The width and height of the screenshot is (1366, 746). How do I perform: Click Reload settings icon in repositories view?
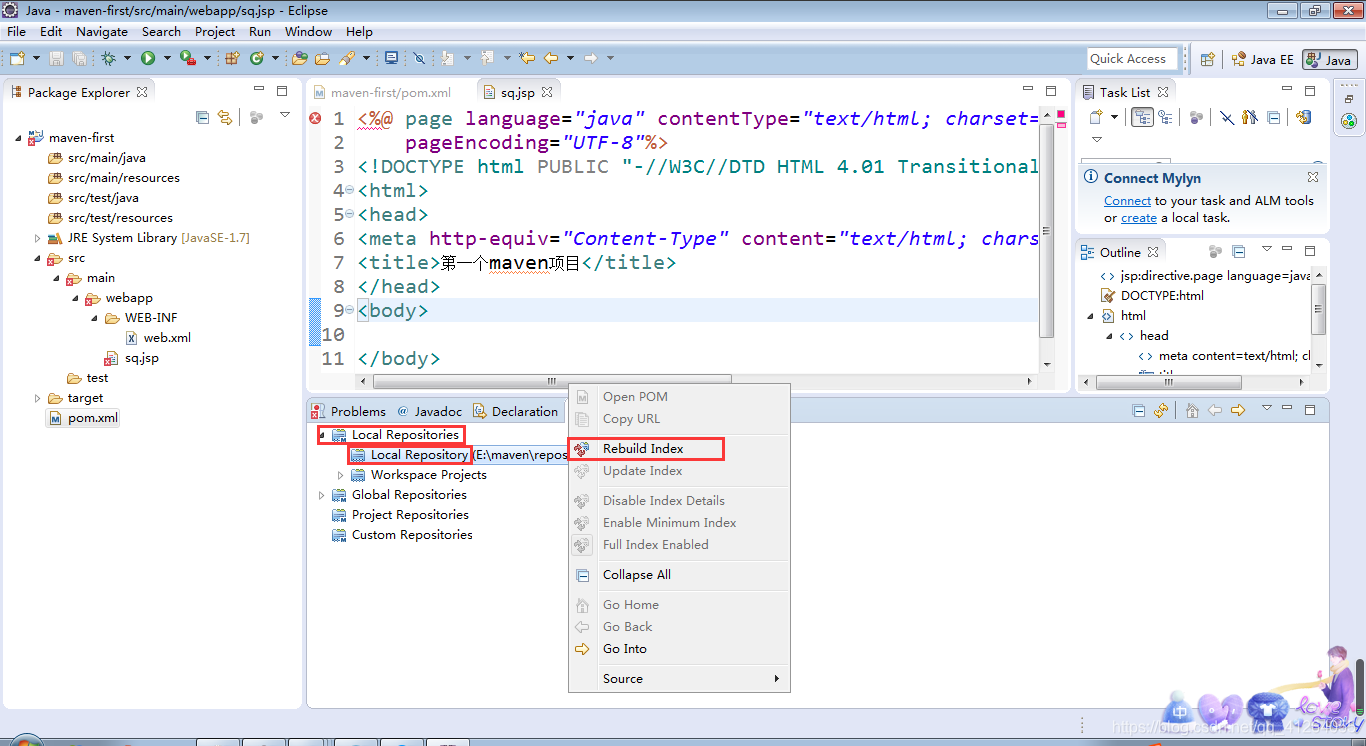point(1161,411)
